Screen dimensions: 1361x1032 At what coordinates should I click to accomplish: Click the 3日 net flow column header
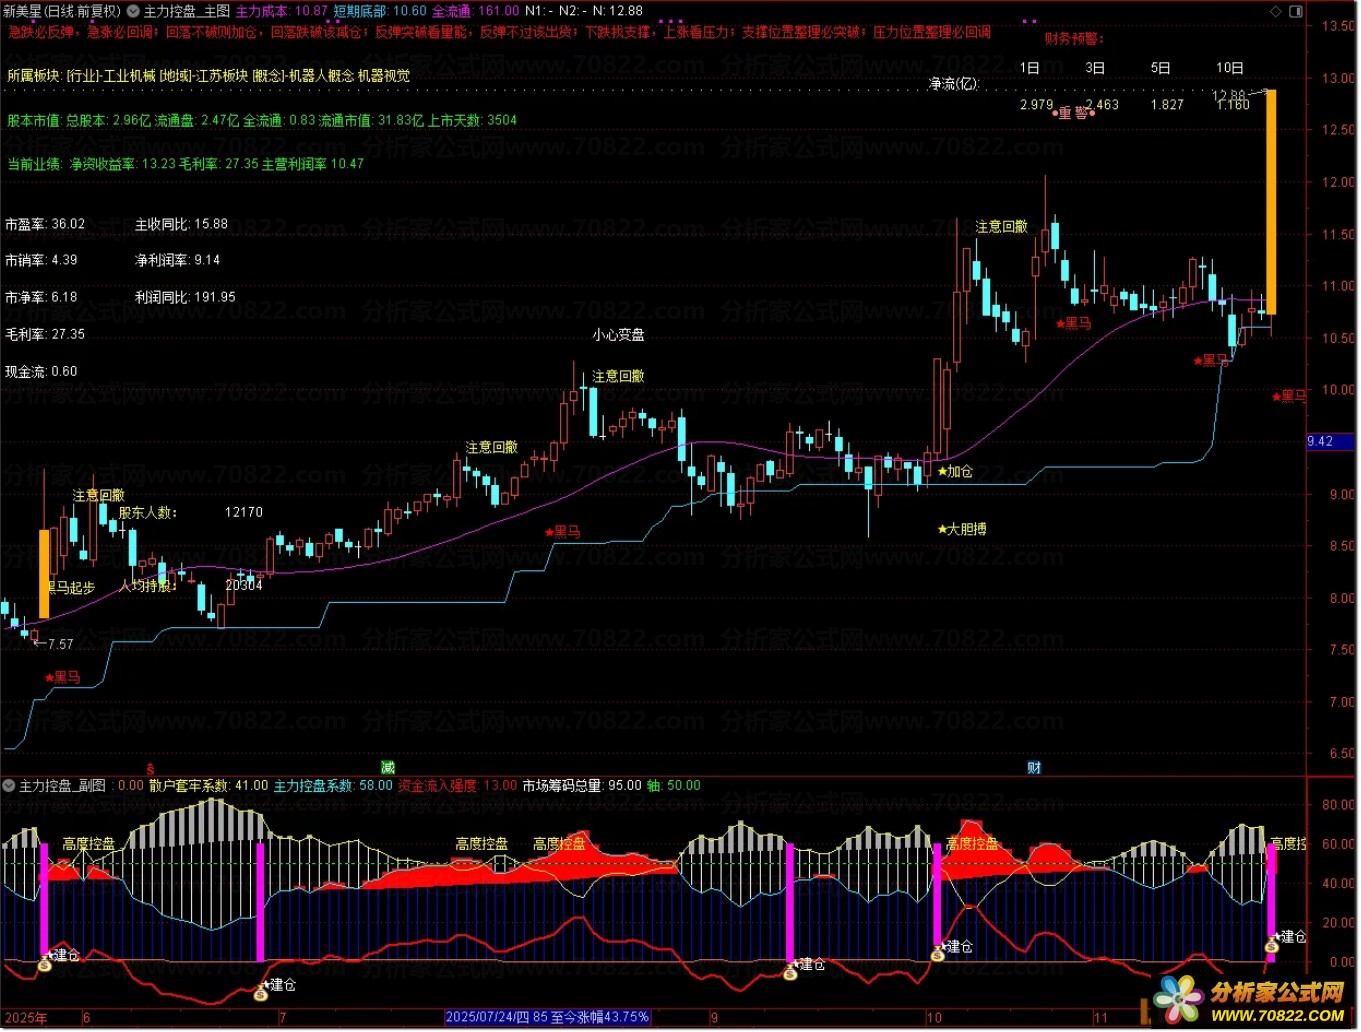pyautogui.click(x=1095, y=68)
